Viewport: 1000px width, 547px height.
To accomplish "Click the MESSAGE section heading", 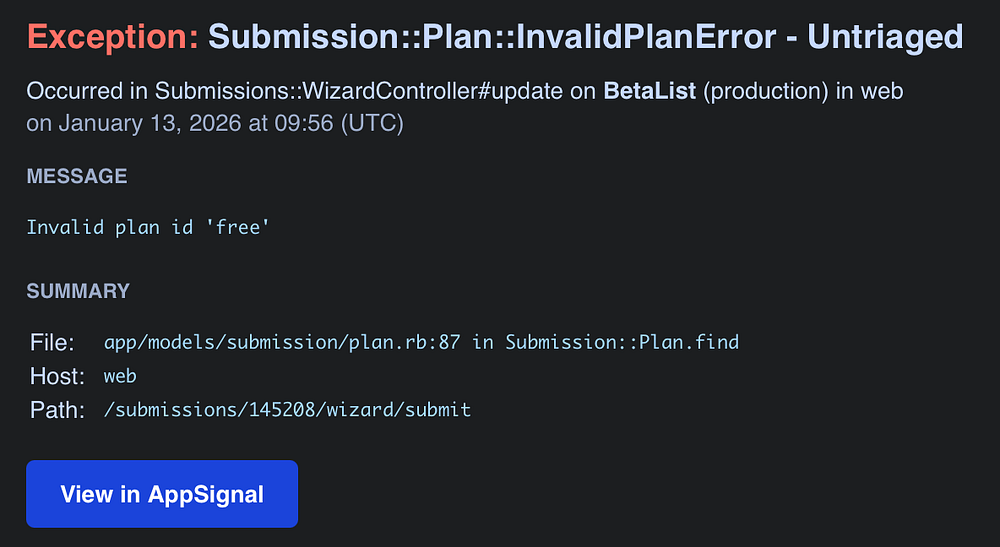I will tap(77, 176).
